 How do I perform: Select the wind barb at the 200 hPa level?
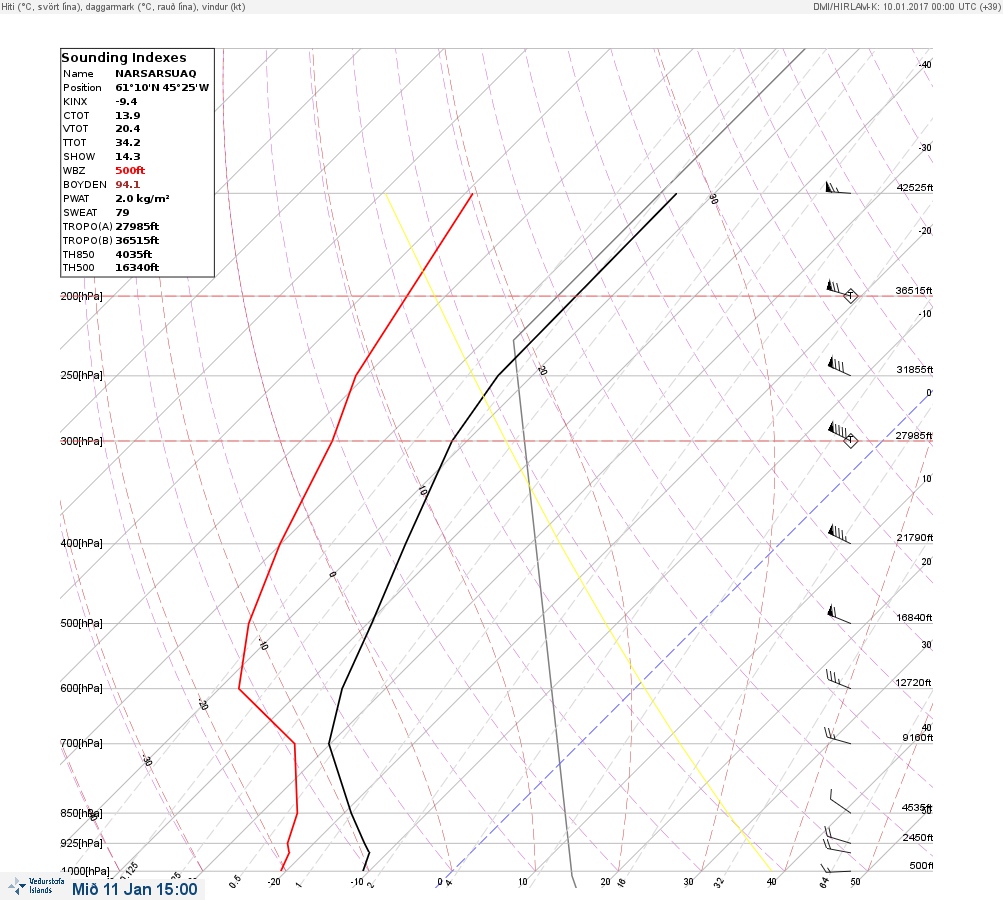[x=838, y=288]
